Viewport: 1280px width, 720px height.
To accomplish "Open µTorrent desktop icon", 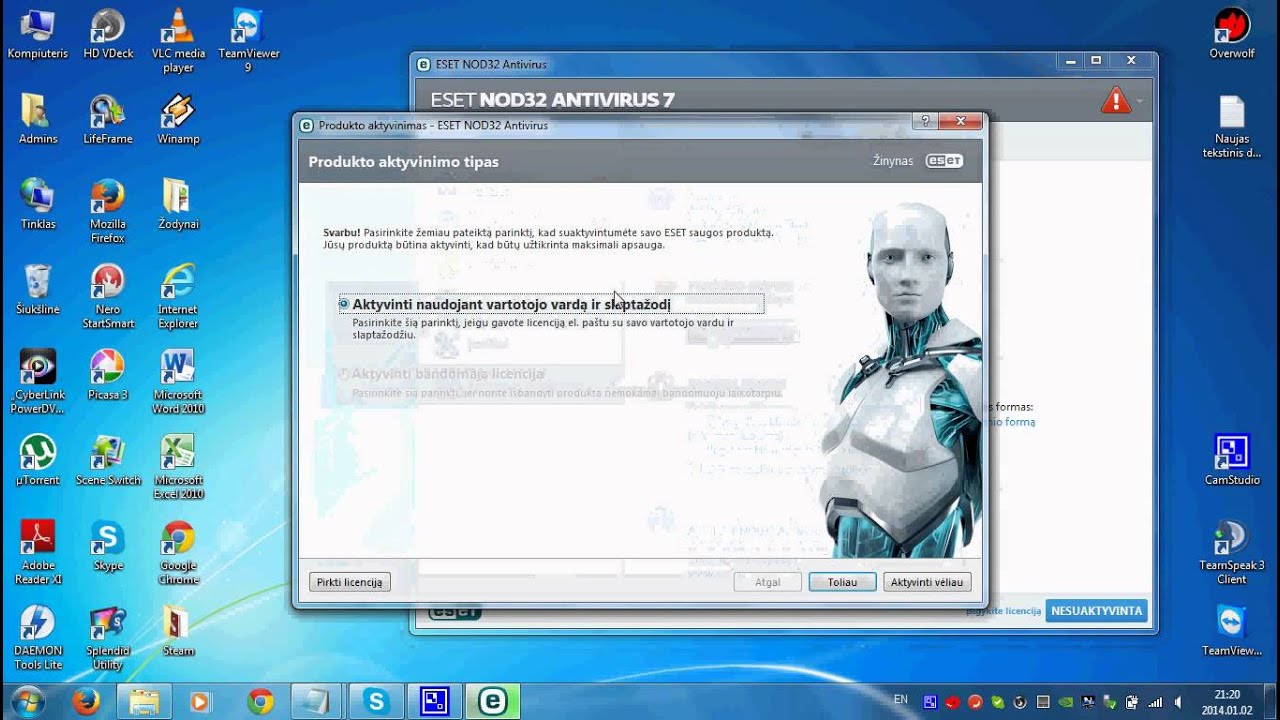I will 38,460.
